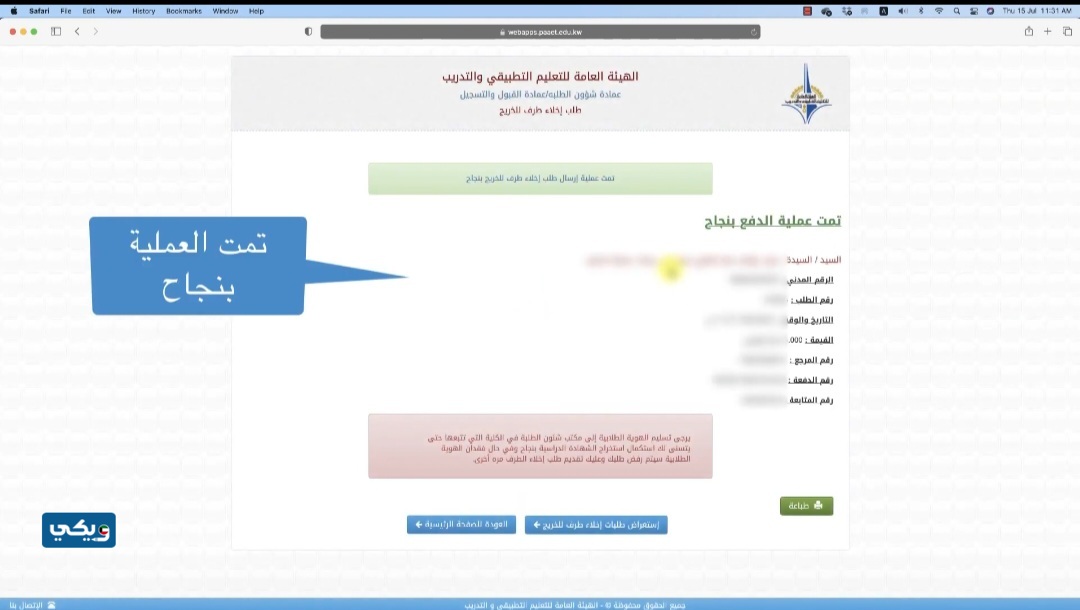Click the رقم المتابعة label

point(811,400)
